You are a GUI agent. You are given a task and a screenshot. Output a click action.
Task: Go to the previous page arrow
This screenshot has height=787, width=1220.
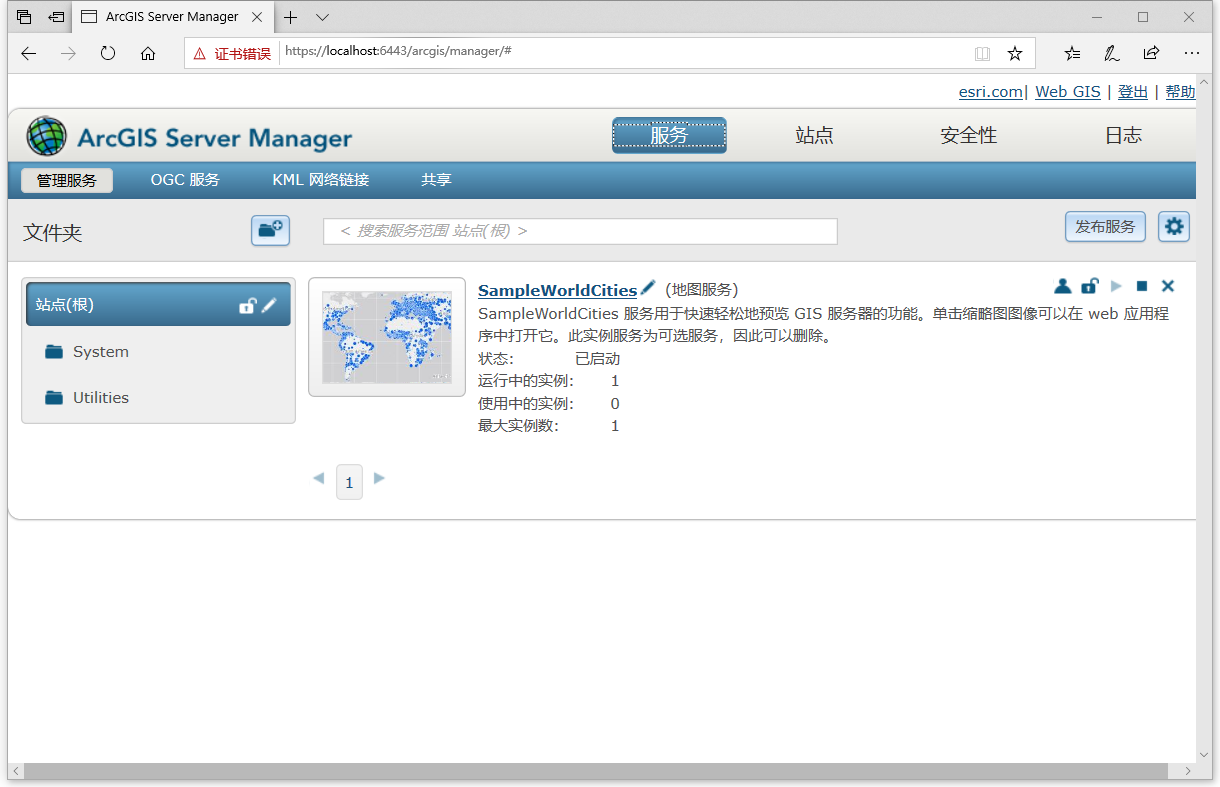[319, 479]
